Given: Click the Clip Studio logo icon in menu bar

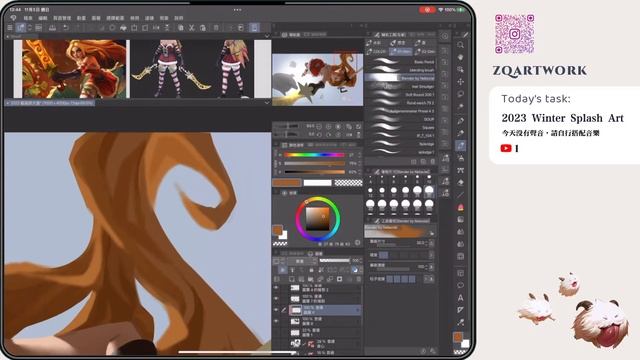Looking at the screenshot, I should point(13,18).
